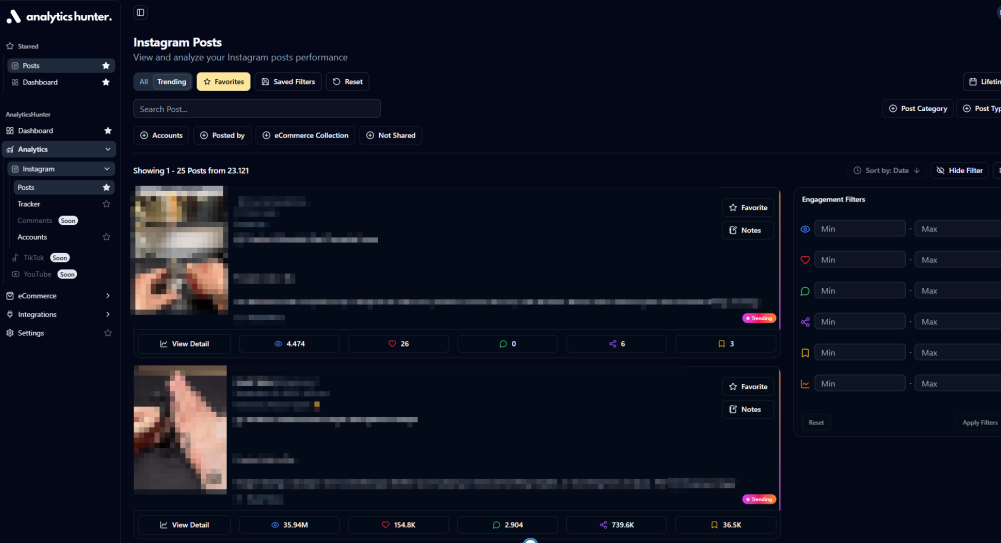This screenshot has width=1001, height=543.
Task: Click Reset in Engagement Filters panel
Action: point(816,422)
